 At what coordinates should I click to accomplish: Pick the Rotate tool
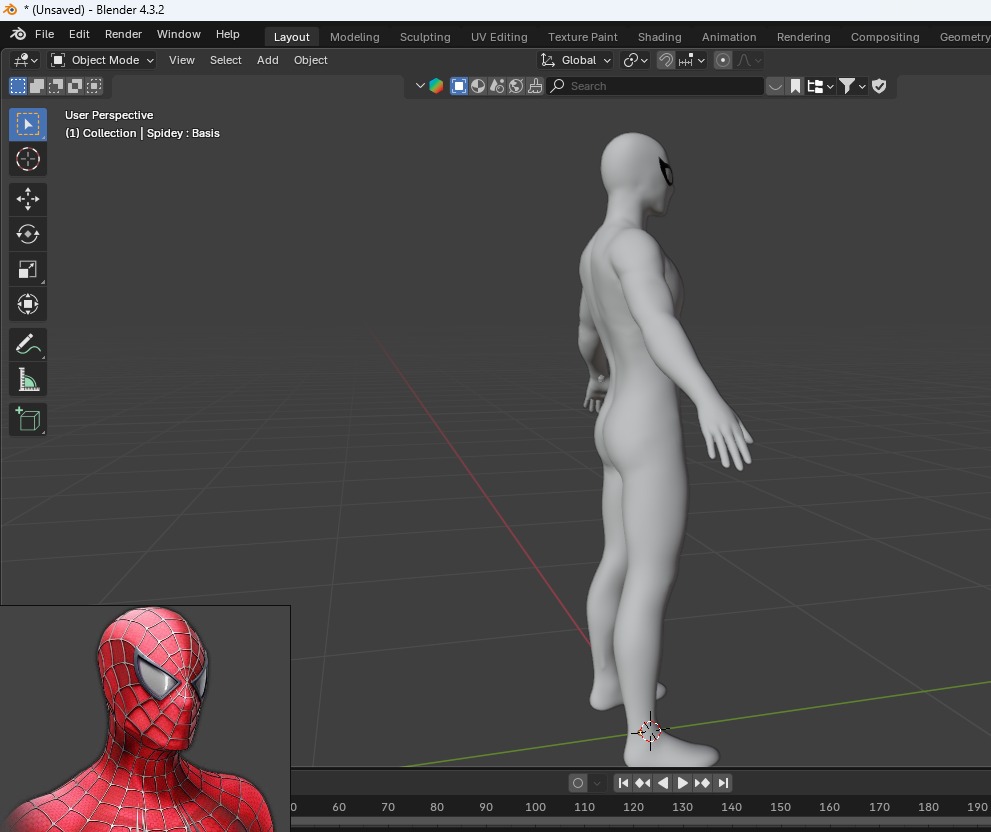click(27, 234)
